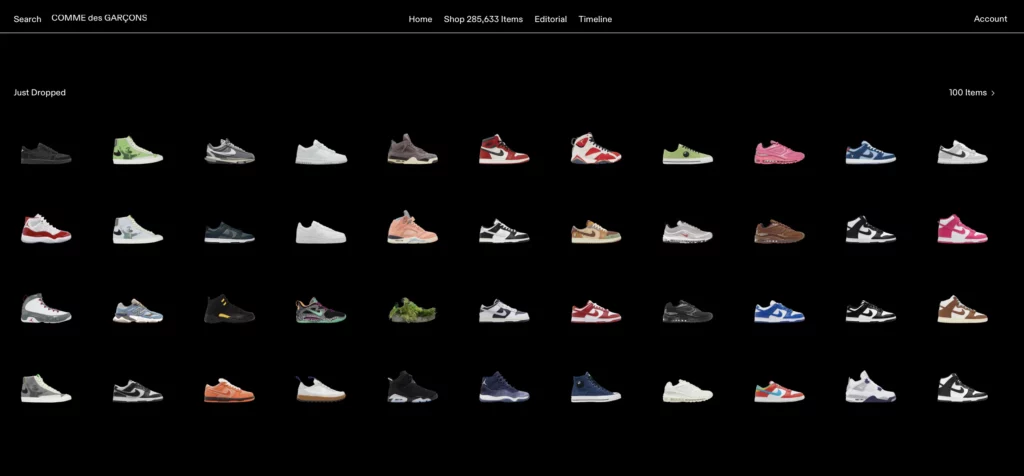Open the silver Air Max 97 sneaker
This screenshot has width=1024, height=476.
(688, 232)
